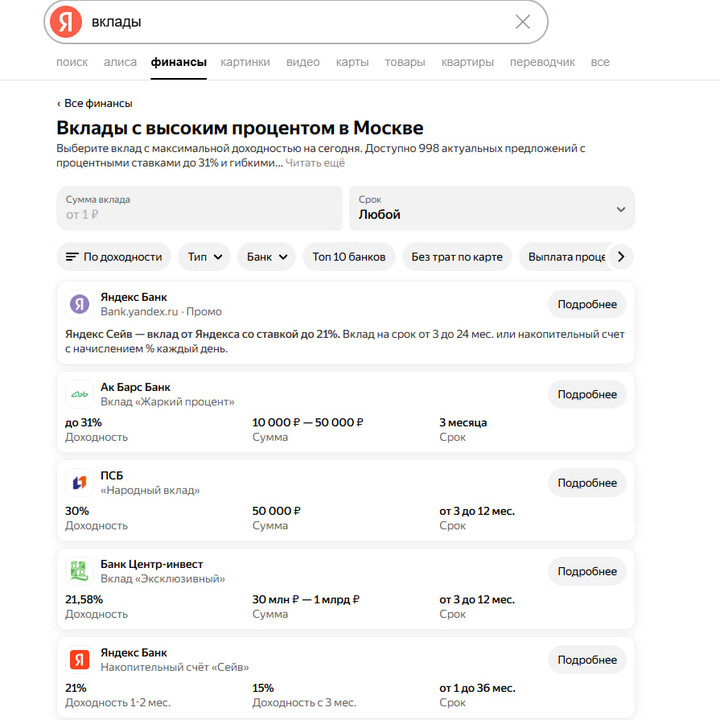Click the red Yandex Bank Сейв logo
Image resolution: width=720 pixels, height=720 pixels.
[79, 660]
